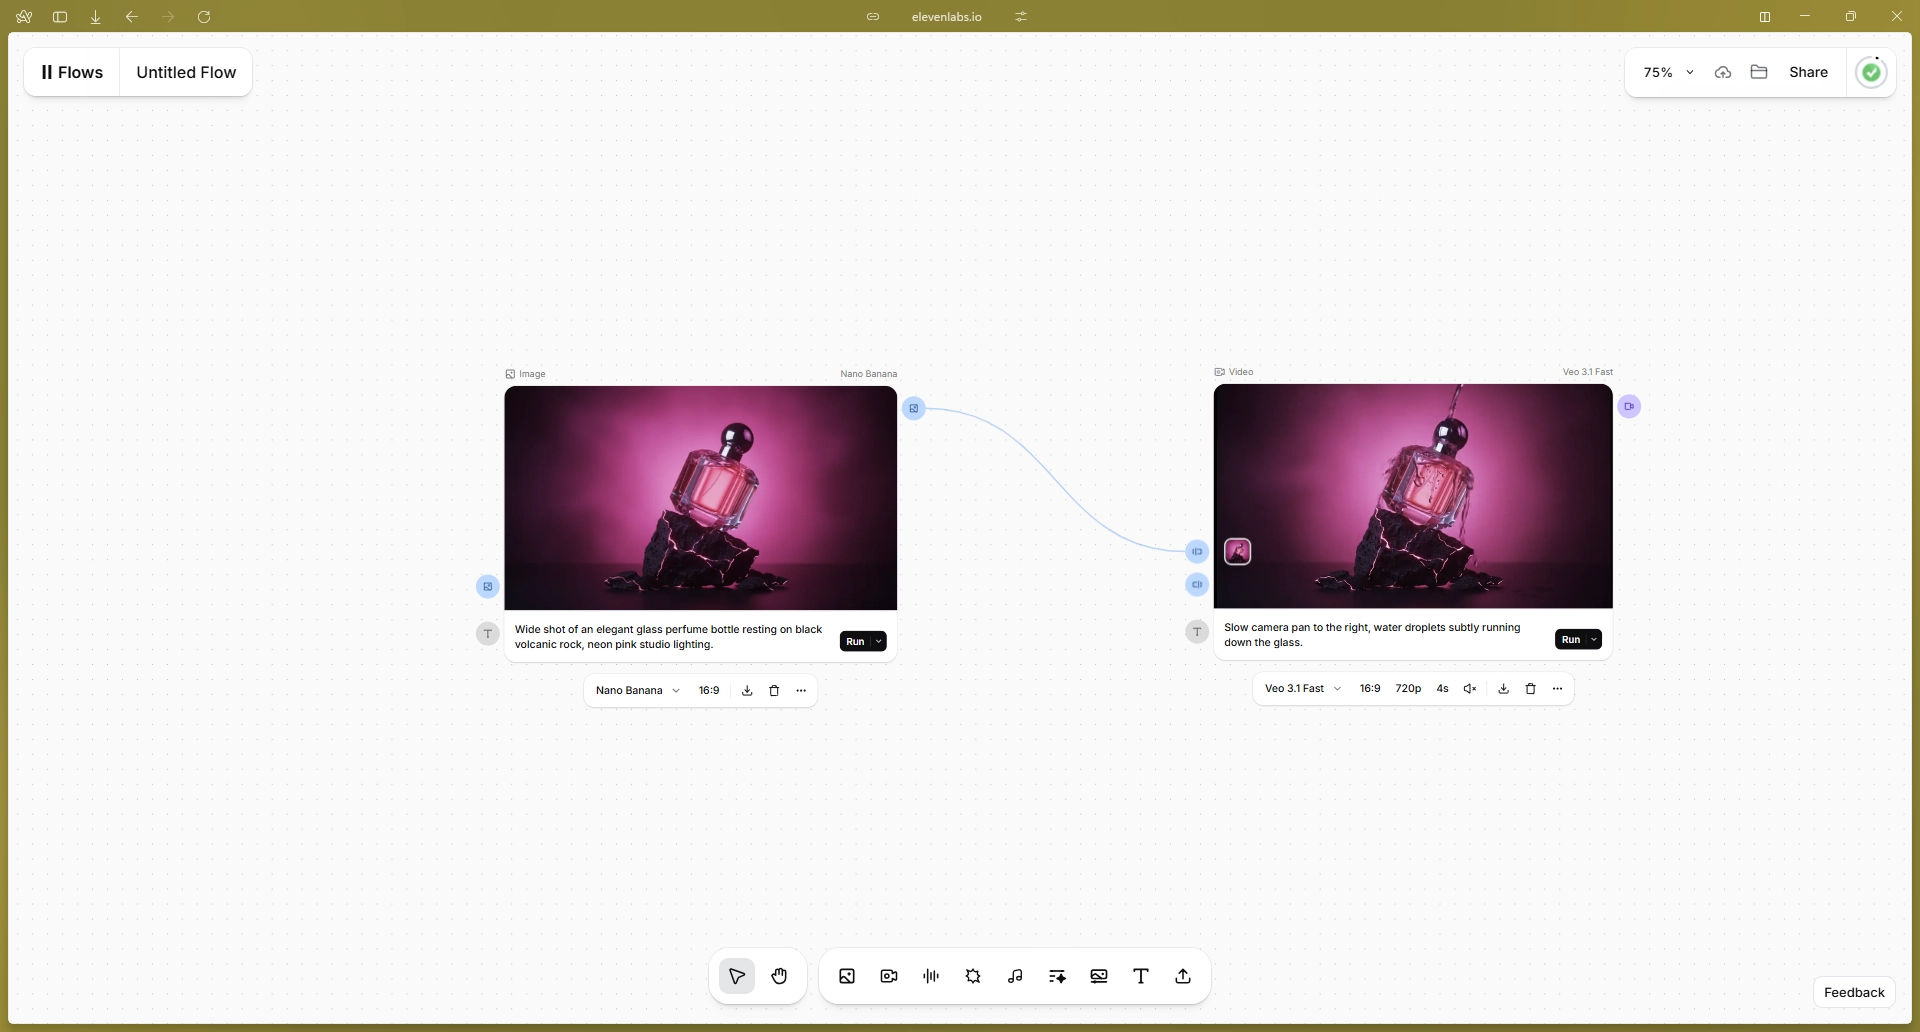
Task: Click the upload icon in bottom toolbar
Action: tap(1183, 976)
